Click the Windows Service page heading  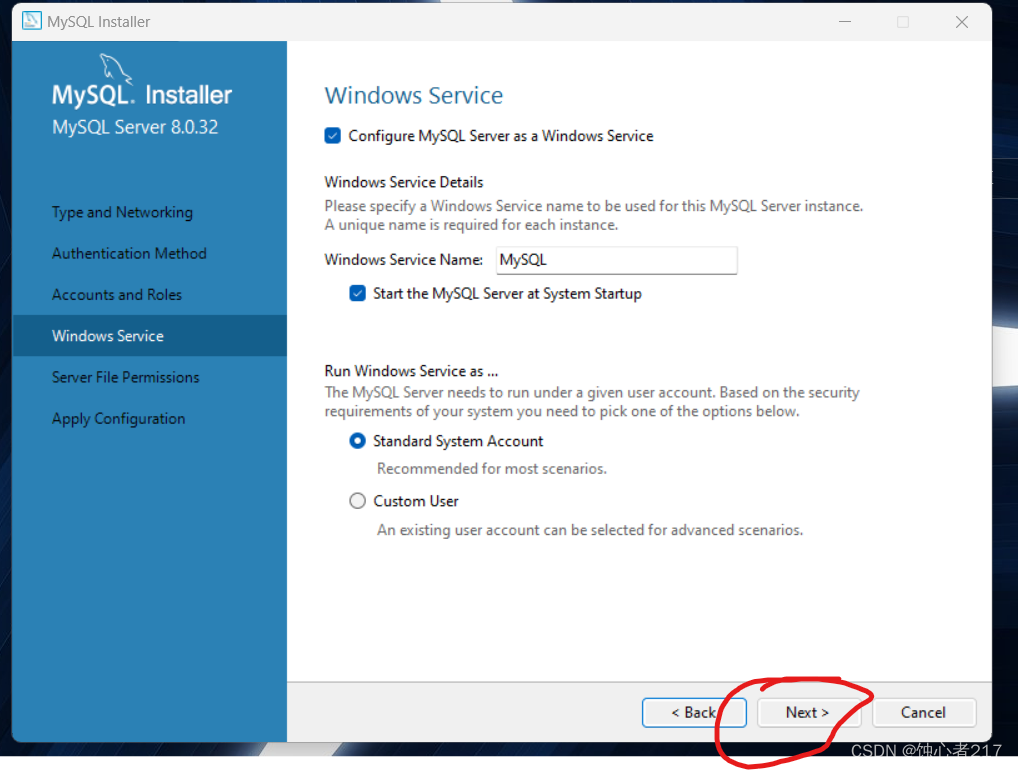(414, 95)
